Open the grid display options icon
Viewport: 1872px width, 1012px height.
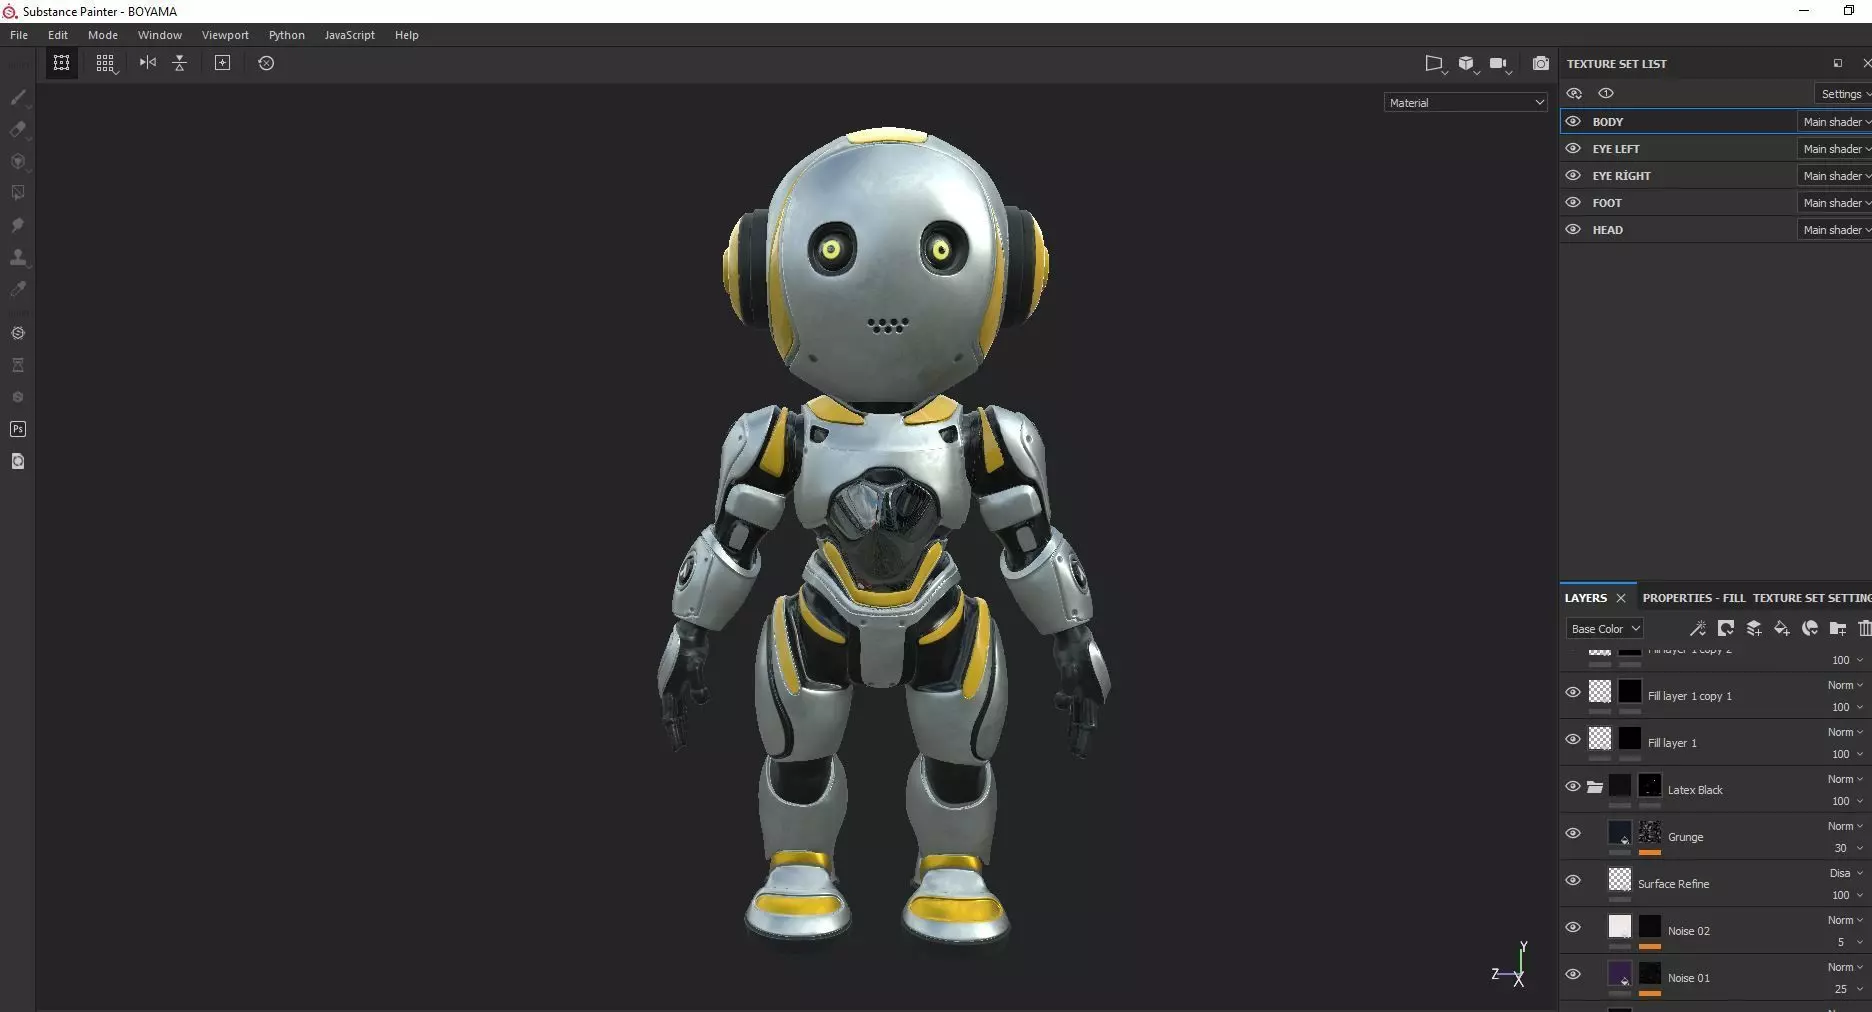[x=105, y=63]
